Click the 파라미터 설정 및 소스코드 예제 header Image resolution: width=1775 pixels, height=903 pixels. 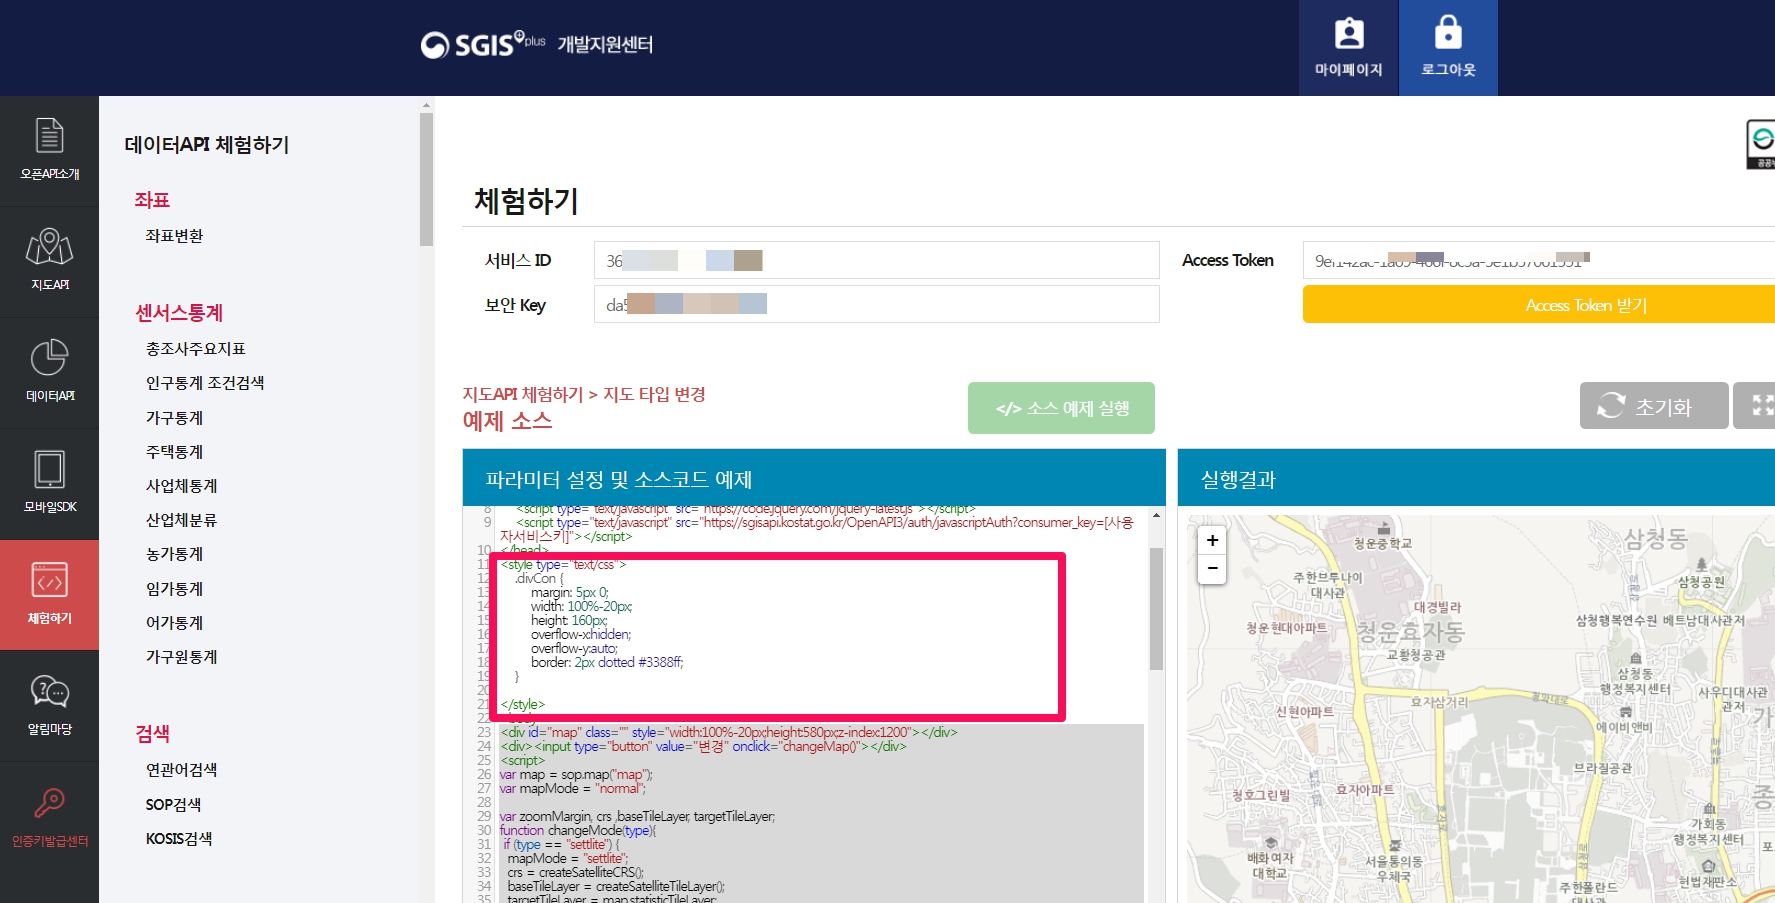tap(814, 478)
